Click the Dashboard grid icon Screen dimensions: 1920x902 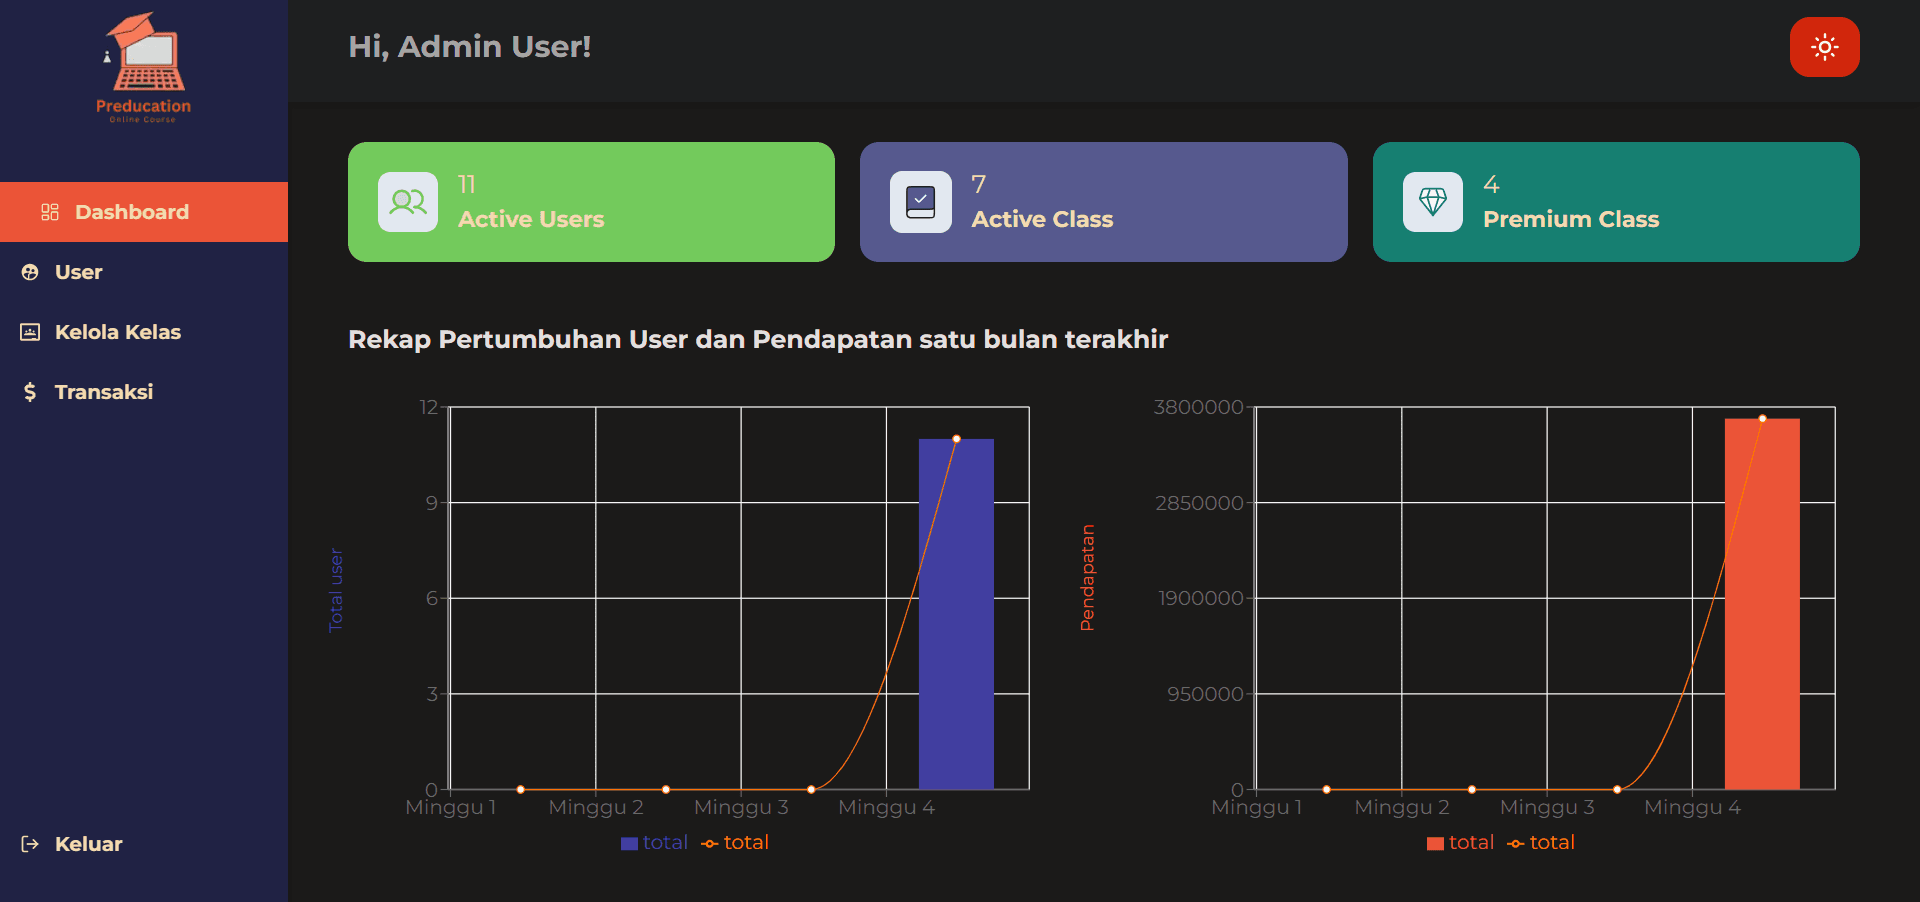click(50, 212)
